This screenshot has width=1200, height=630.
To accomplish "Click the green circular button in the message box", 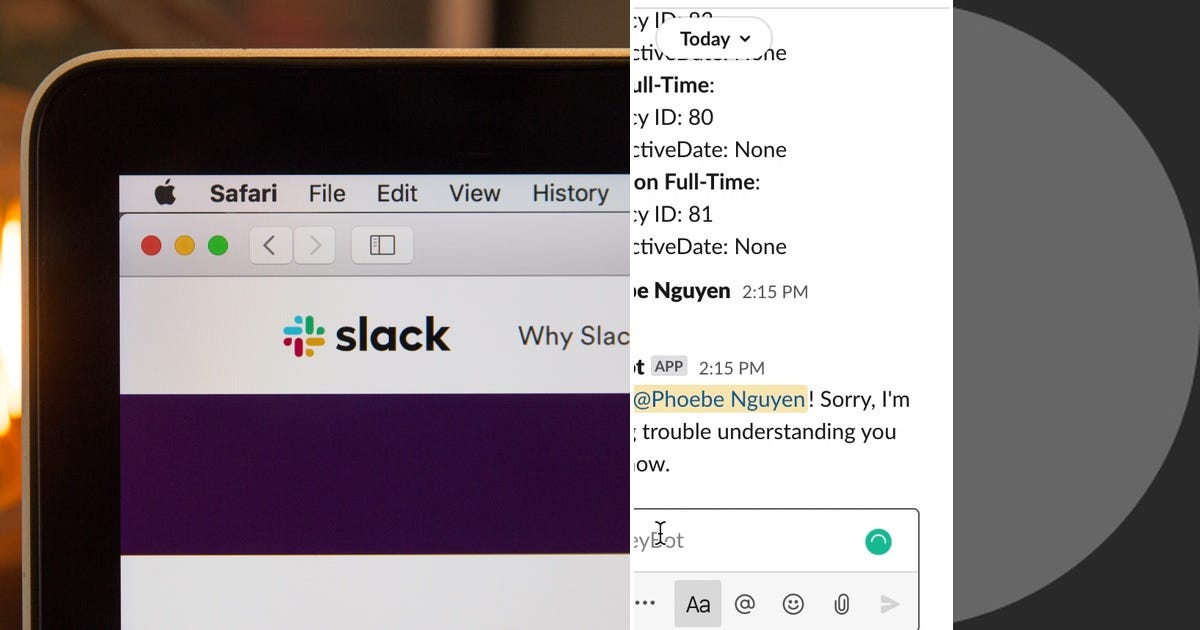I will (x=878, y=542).
